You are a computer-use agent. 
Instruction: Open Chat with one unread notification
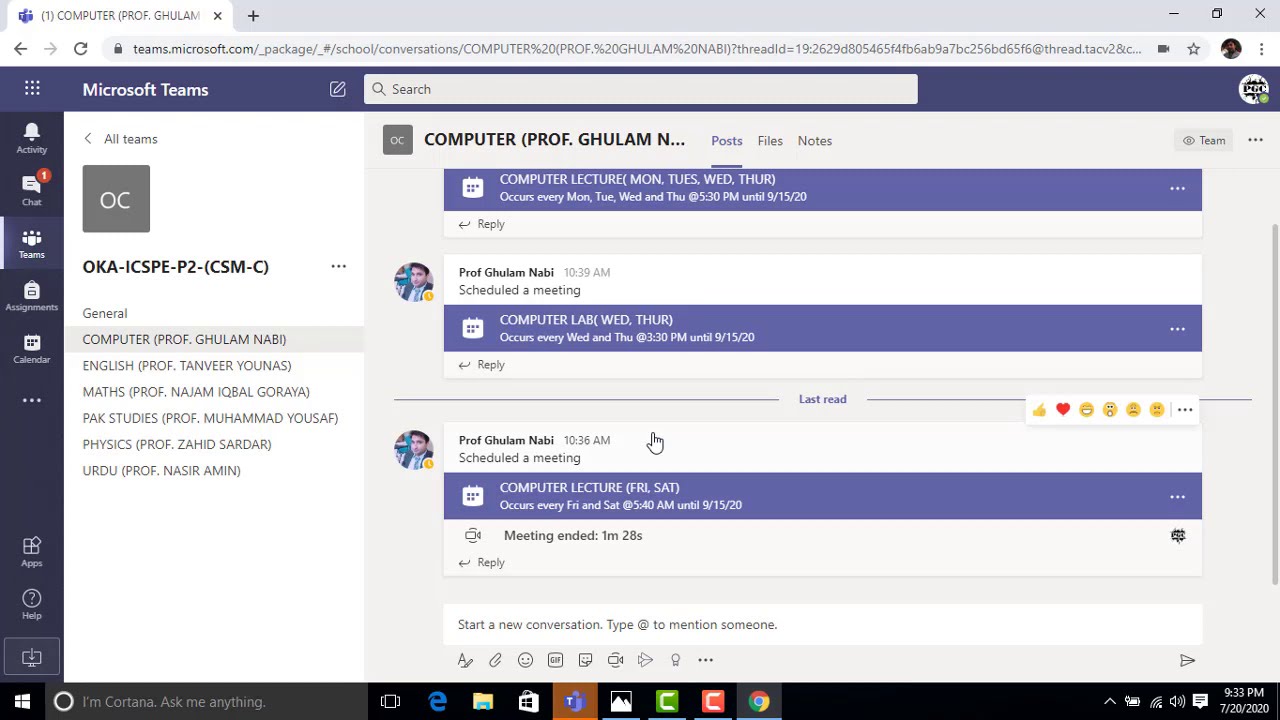[x=32, y=189]
